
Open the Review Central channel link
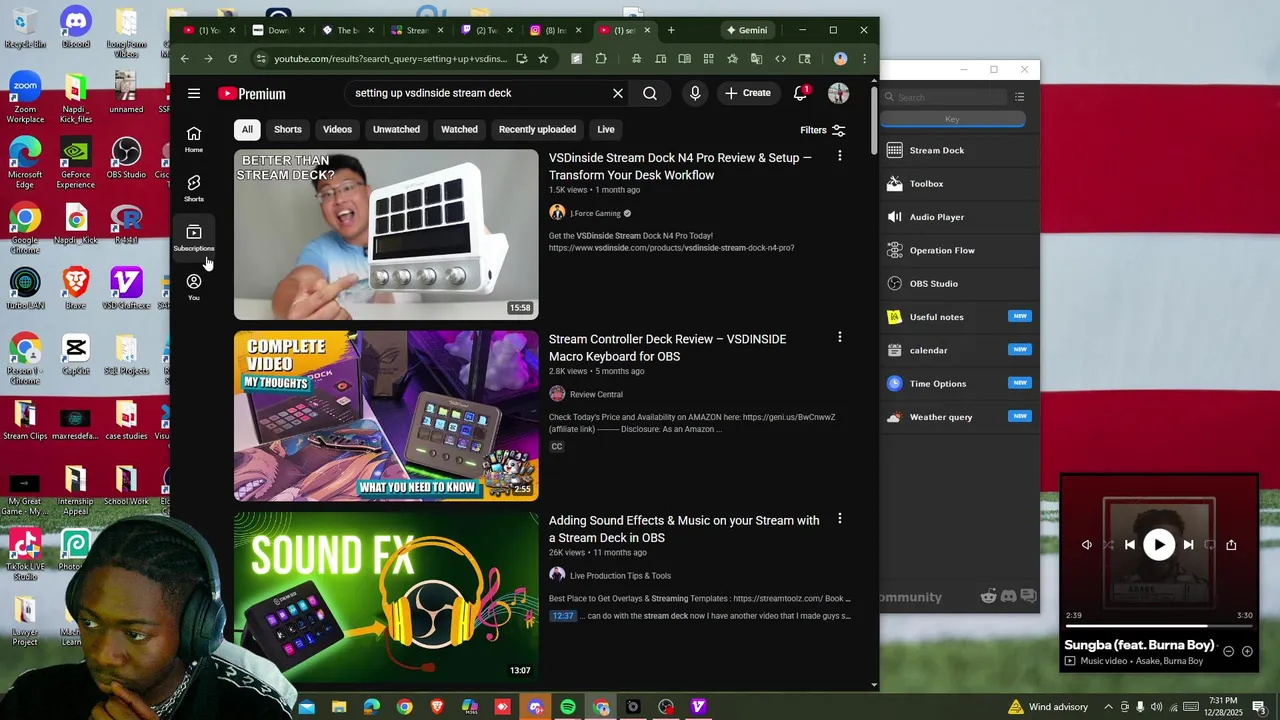pos(596,394)
